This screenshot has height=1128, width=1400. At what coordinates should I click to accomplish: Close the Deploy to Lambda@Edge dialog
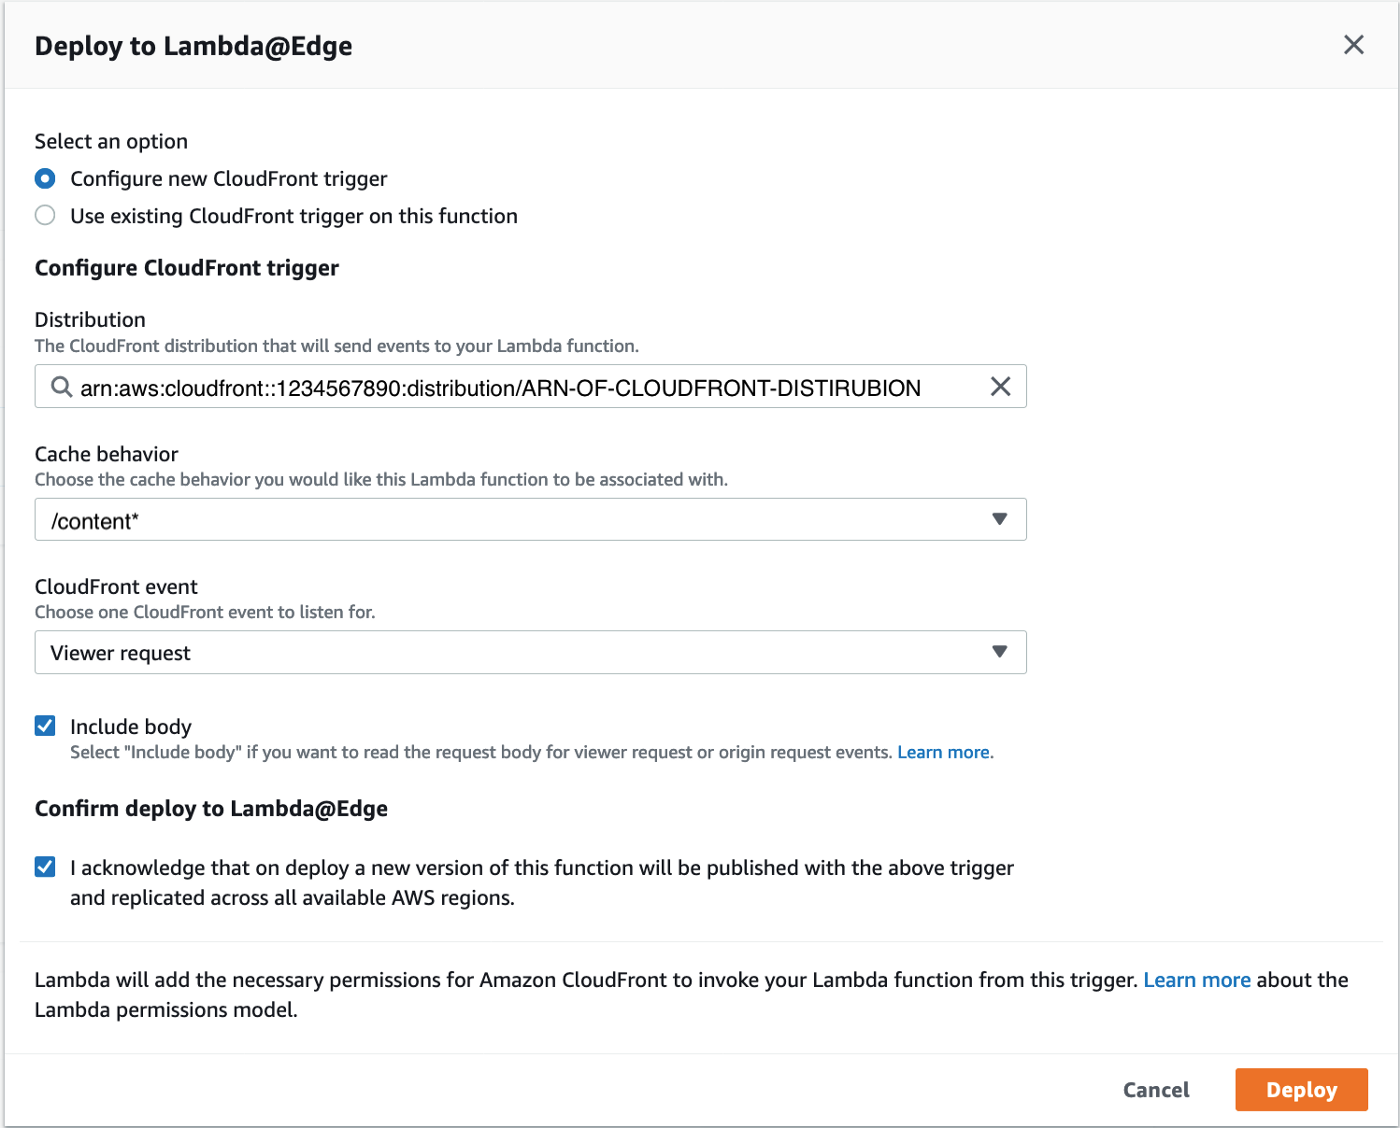click(x=1353, y=44)
